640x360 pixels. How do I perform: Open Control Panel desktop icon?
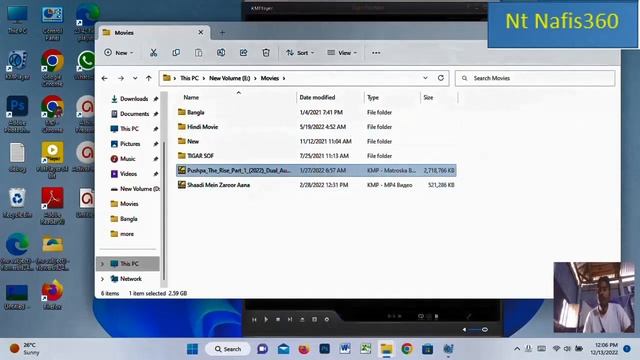click(52, 22)
